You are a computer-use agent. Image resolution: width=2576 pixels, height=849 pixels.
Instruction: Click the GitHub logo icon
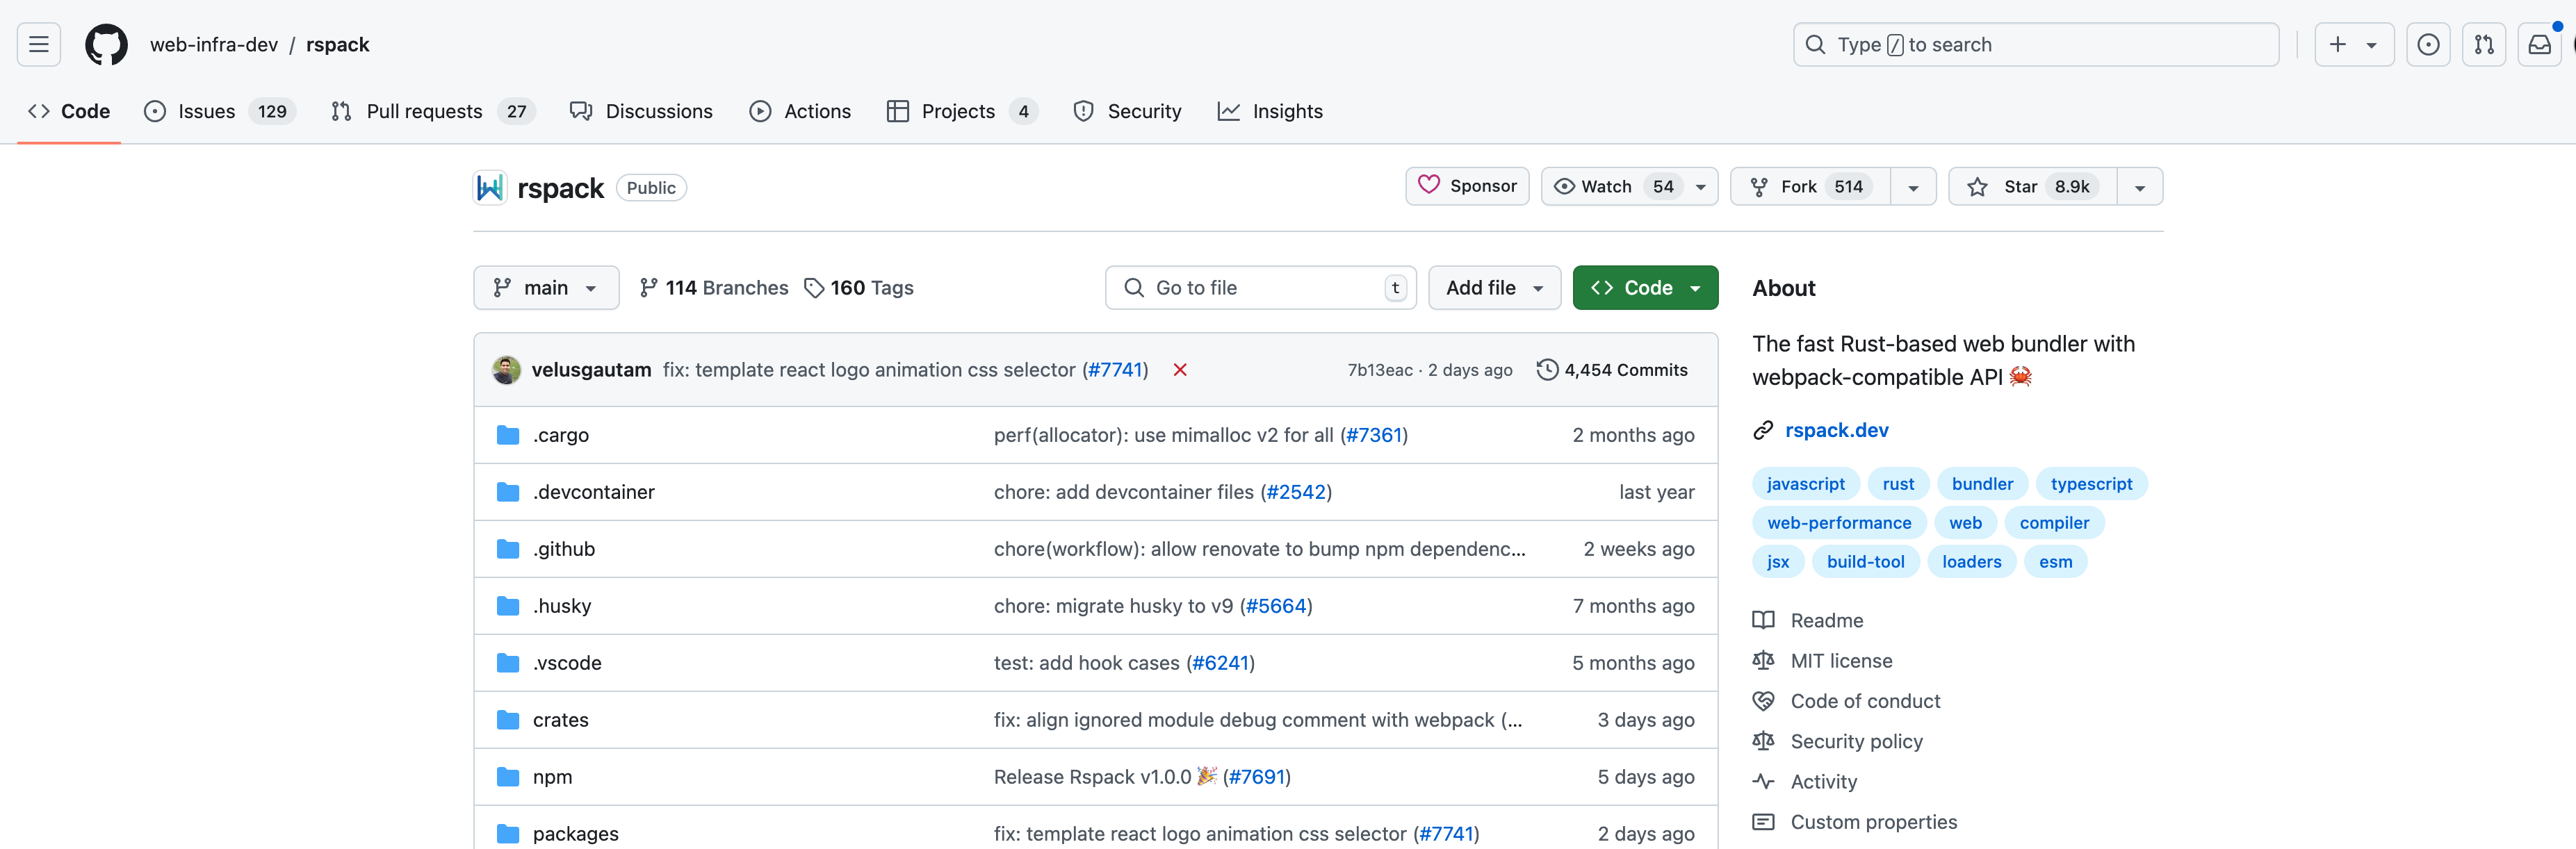click(106, 44)
